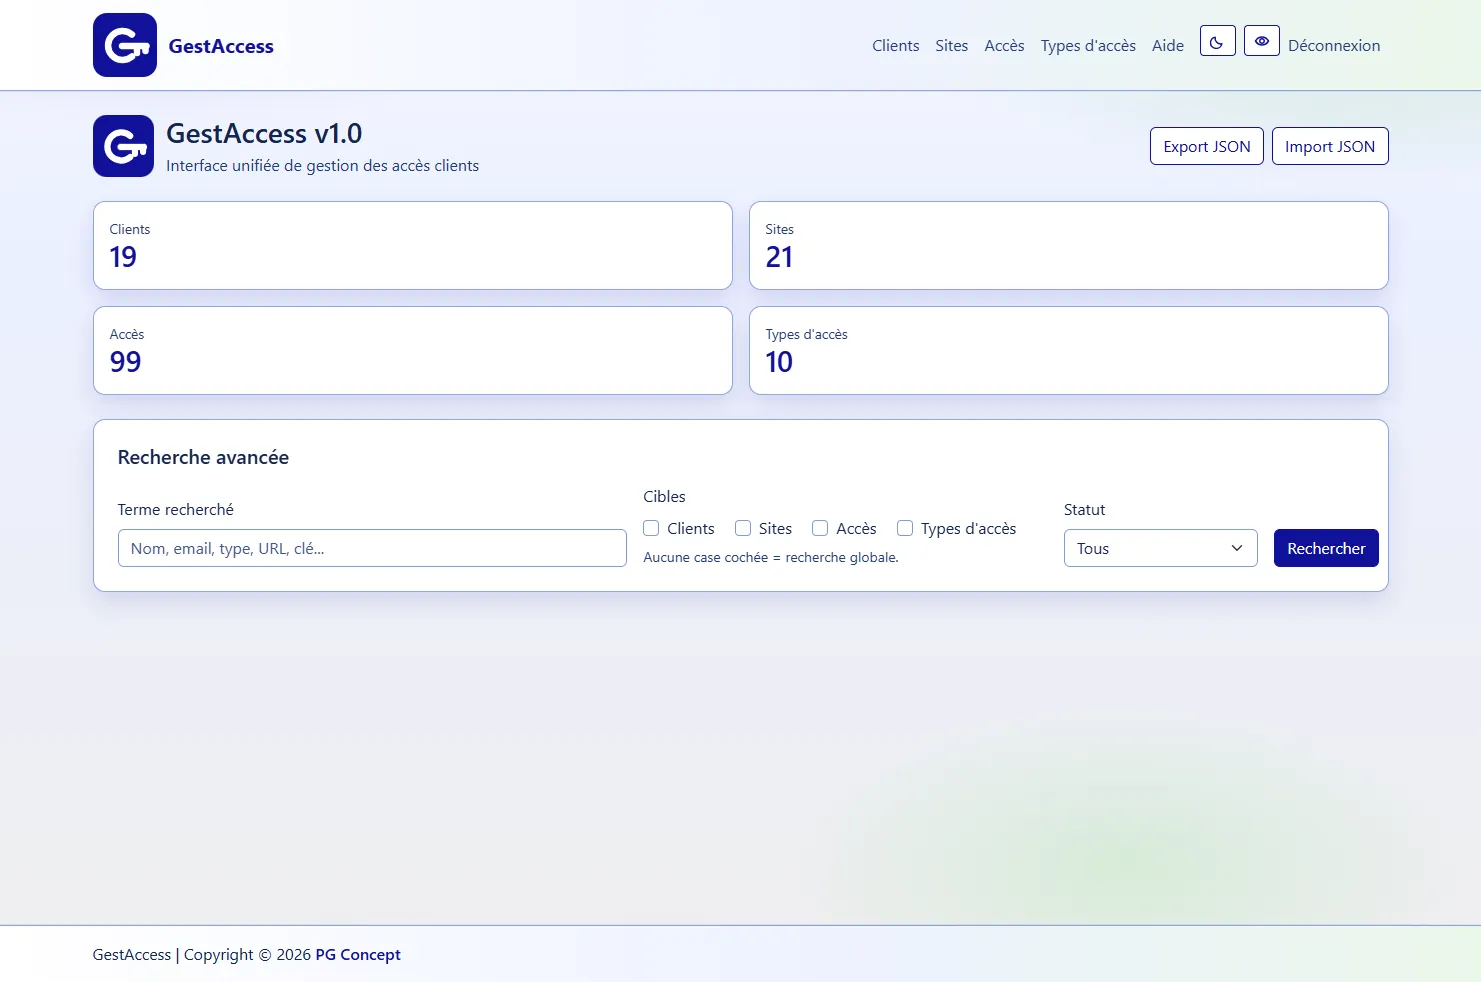Open Clients in the top navigation

coord(895,45)
